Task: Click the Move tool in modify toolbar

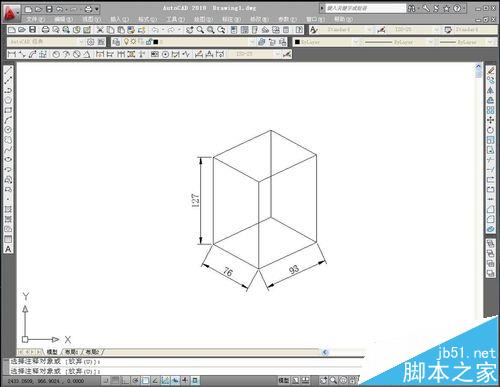Action: [490, 120]
